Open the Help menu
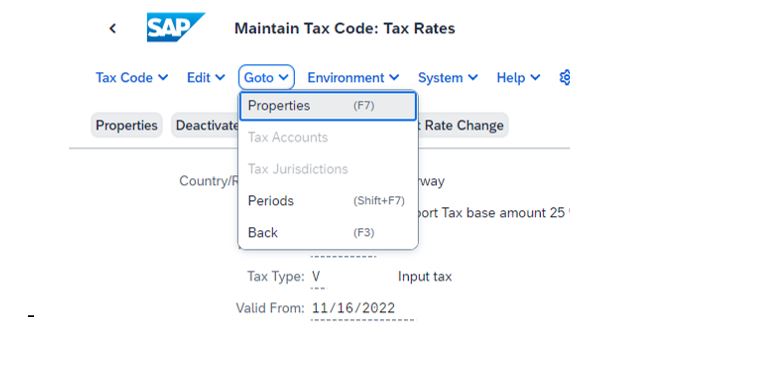Viewport: 777px width, 384px height. click(x=518, y=78)
